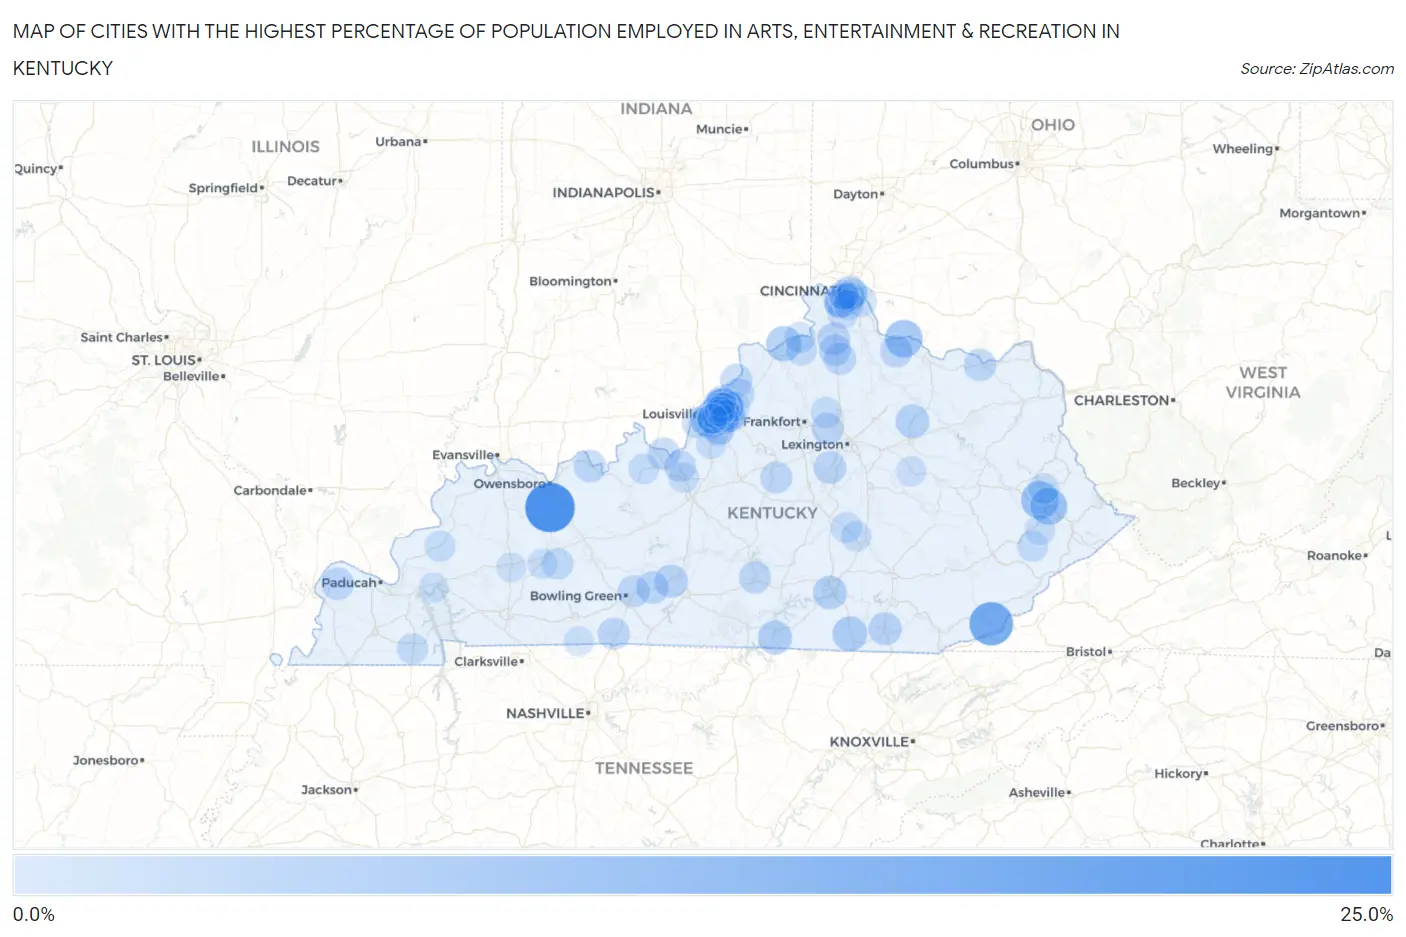This screenshot has height=937, width=1406.
Task: Click the large bubble near the southeast Kentucky border
Action: point(991,624)
